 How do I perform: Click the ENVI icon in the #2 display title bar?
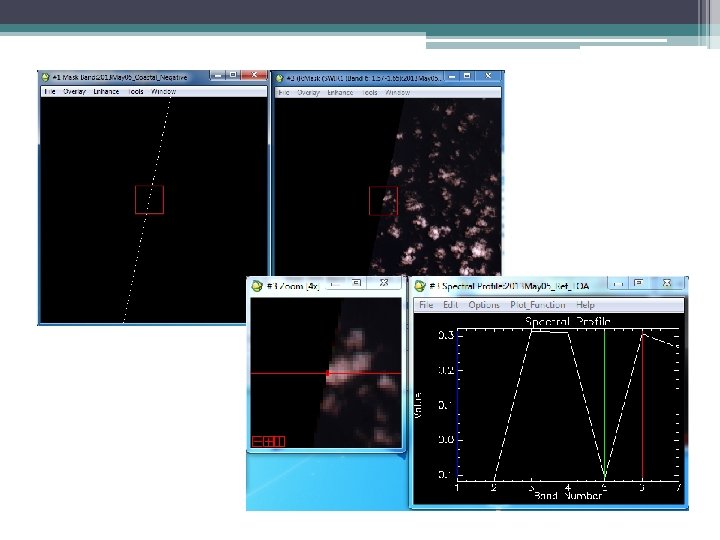click(x=280, y=77)
